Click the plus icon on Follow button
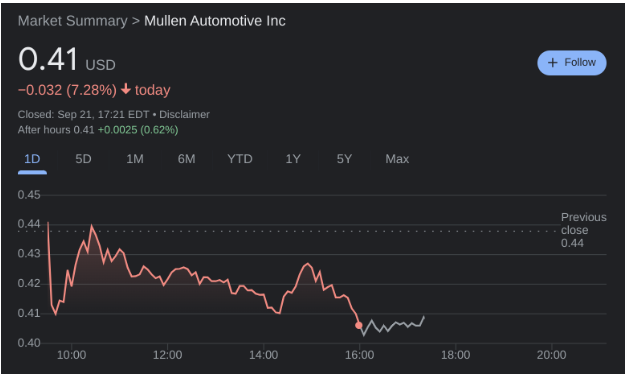 tap(552, 63)
